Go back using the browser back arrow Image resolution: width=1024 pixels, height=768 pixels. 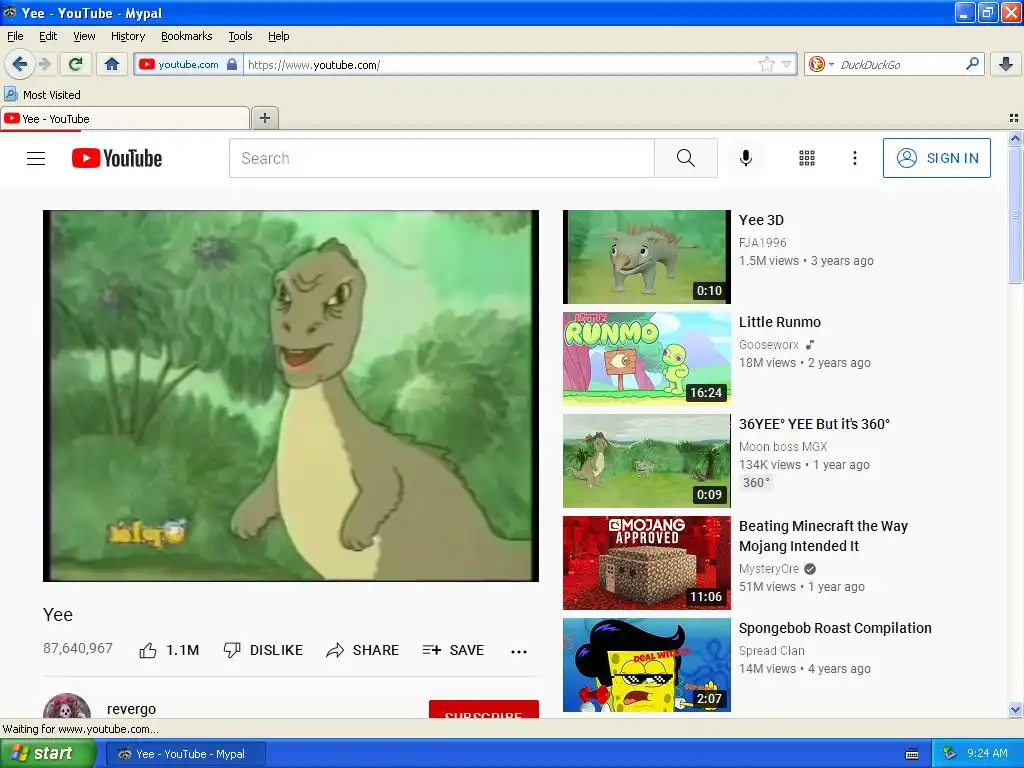(20, 64)
